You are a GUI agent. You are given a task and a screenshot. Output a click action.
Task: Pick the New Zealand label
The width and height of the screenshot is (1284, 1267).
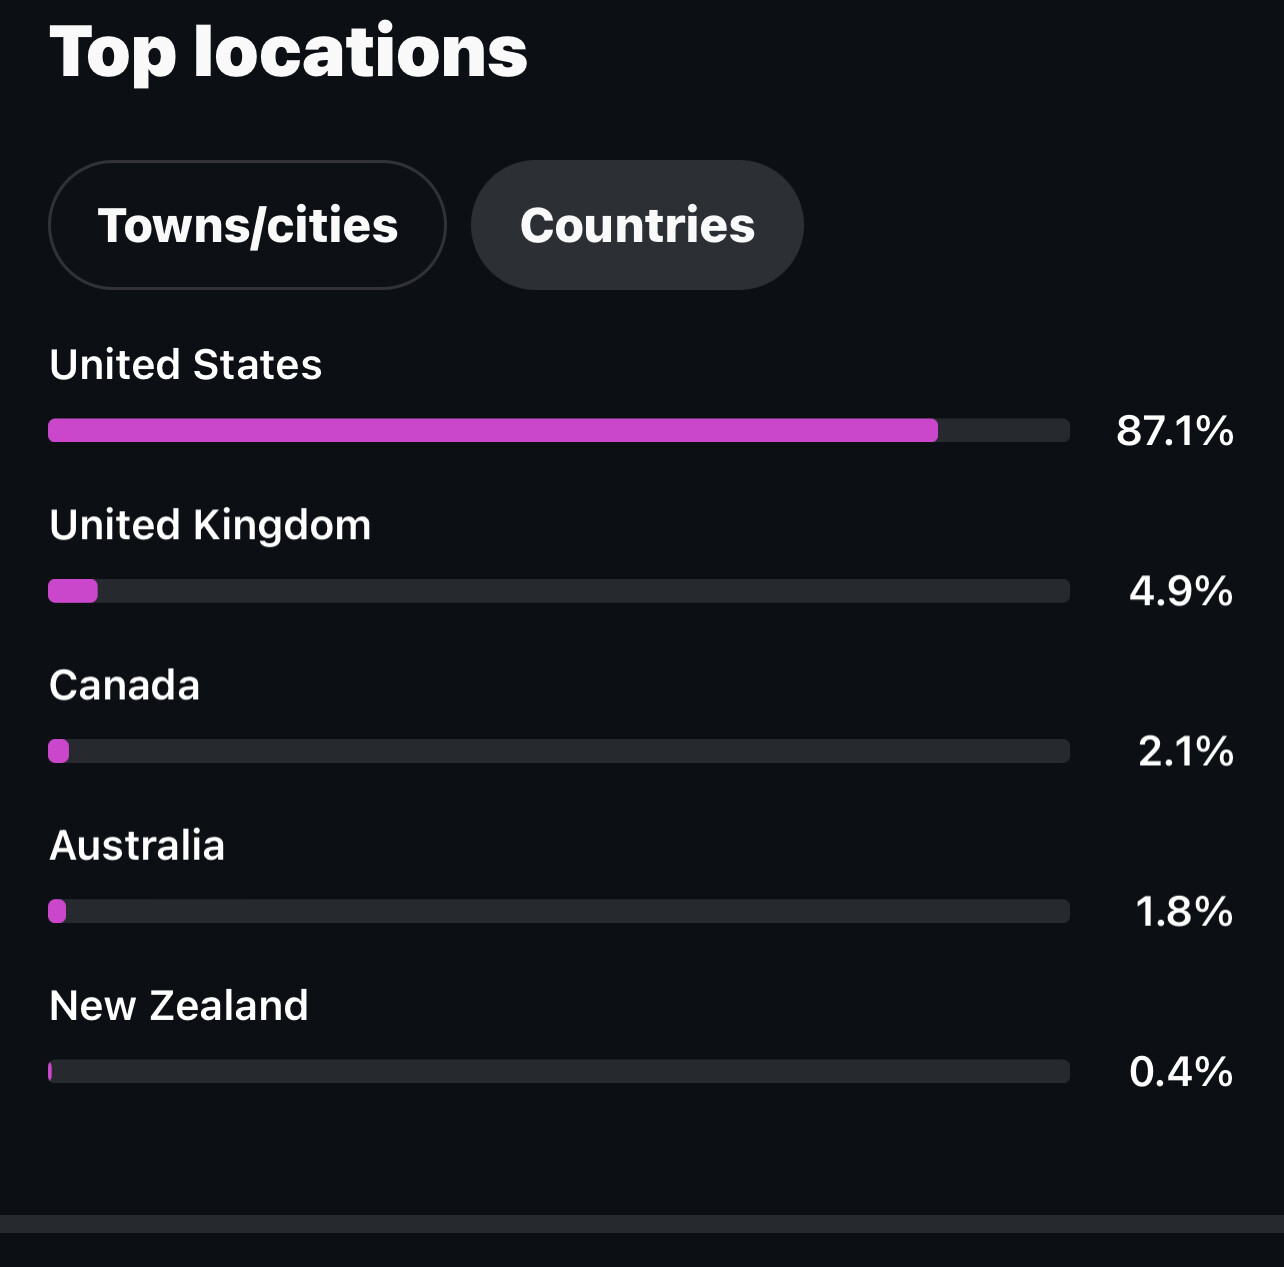click(179, 1005)
